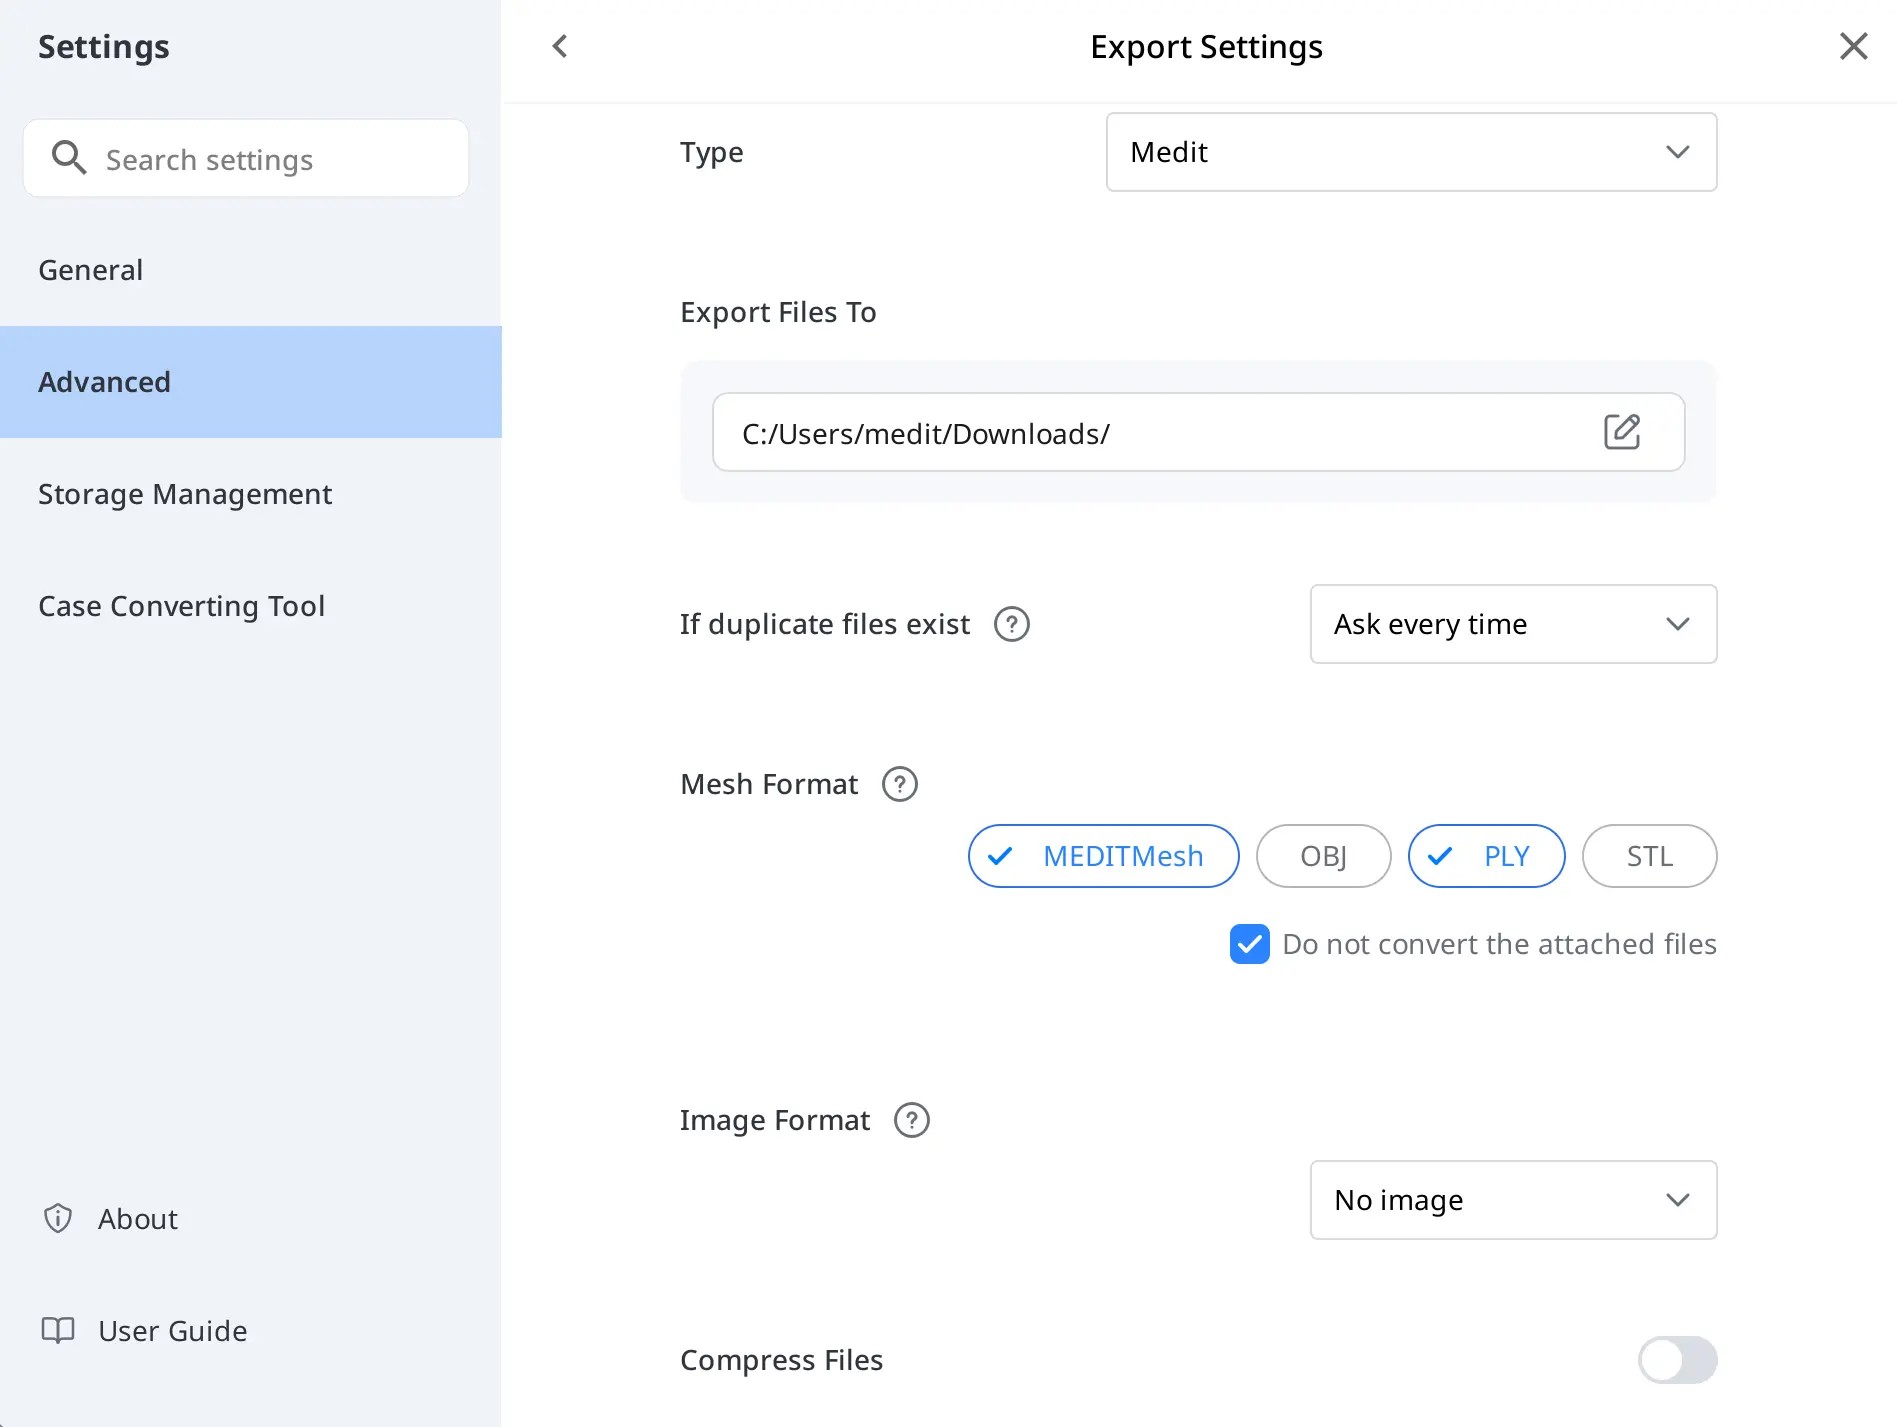The image size is (1897, 1427).
Task: Click the User Guide book icon
Action: click(x=57, y=1330)
